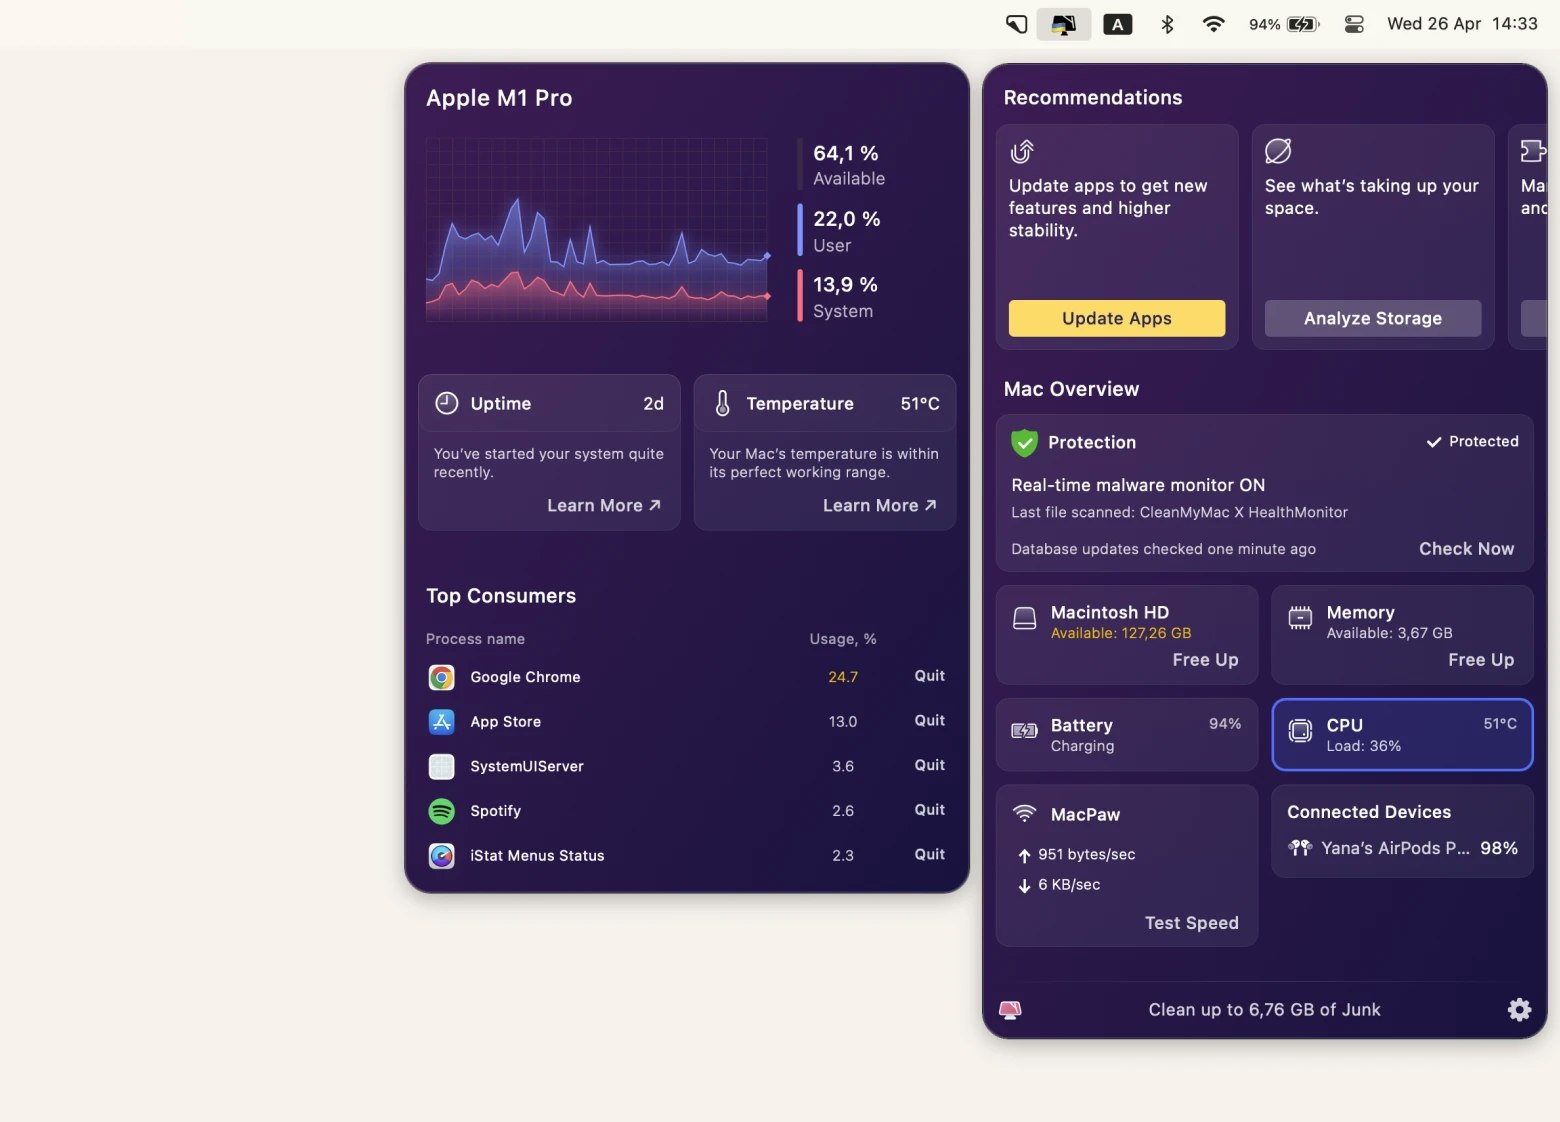The height and width of the screenshot is (1122, 1560).
Task: Click the Mac Overview heading
Action: (x=1071, y=389)
